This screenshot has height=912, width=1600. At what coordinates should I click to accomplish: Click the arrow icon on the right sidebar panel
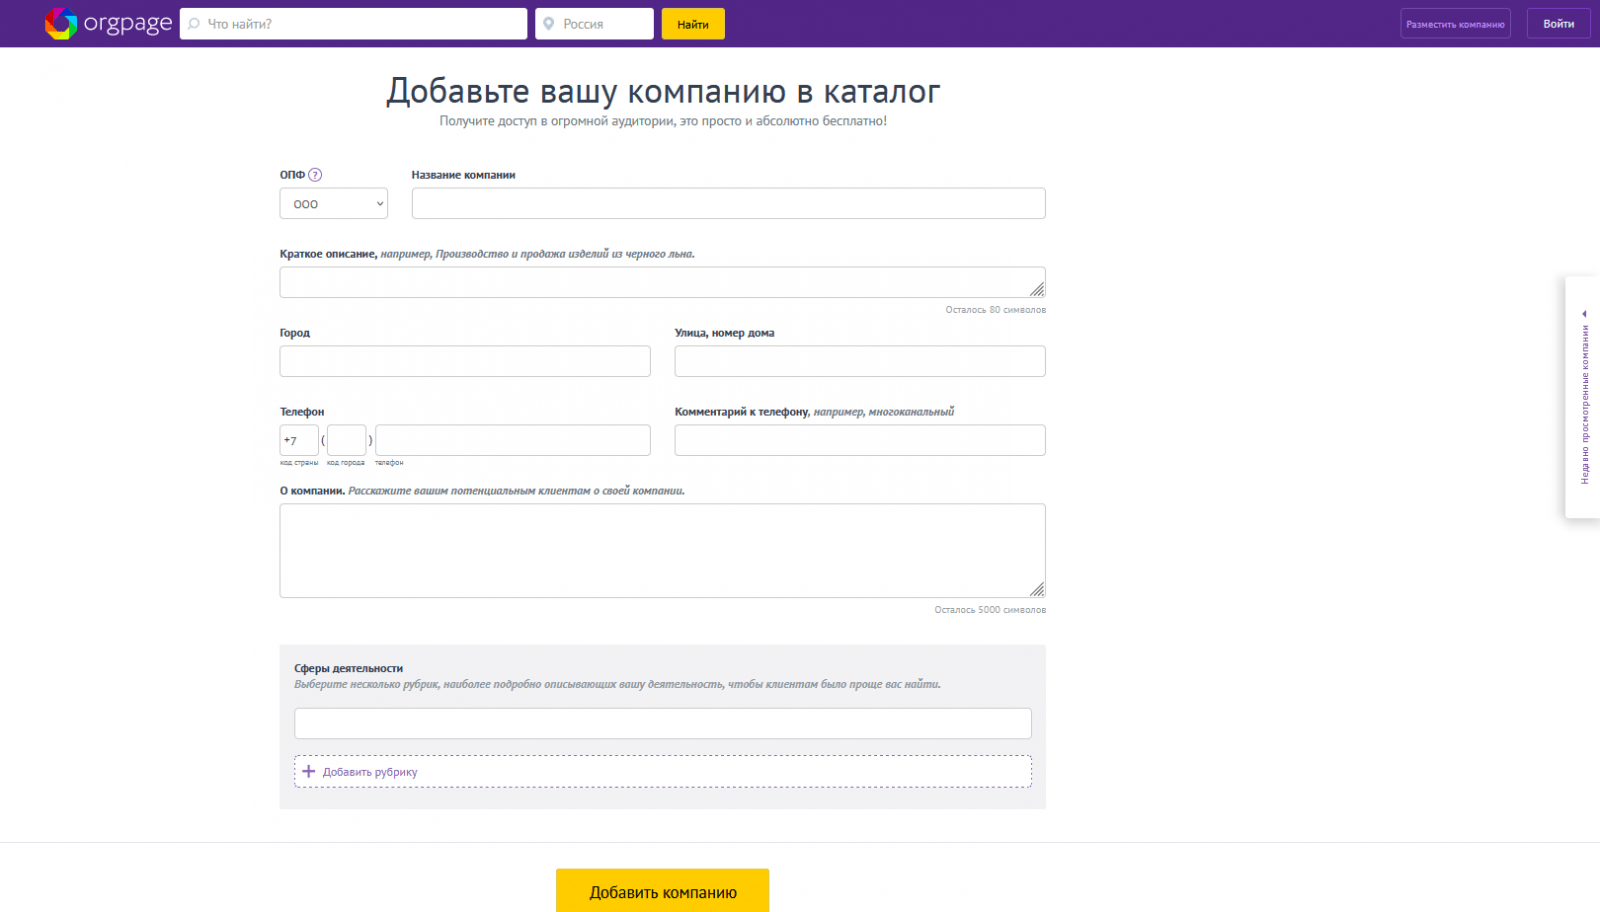tap(1583, 313)
